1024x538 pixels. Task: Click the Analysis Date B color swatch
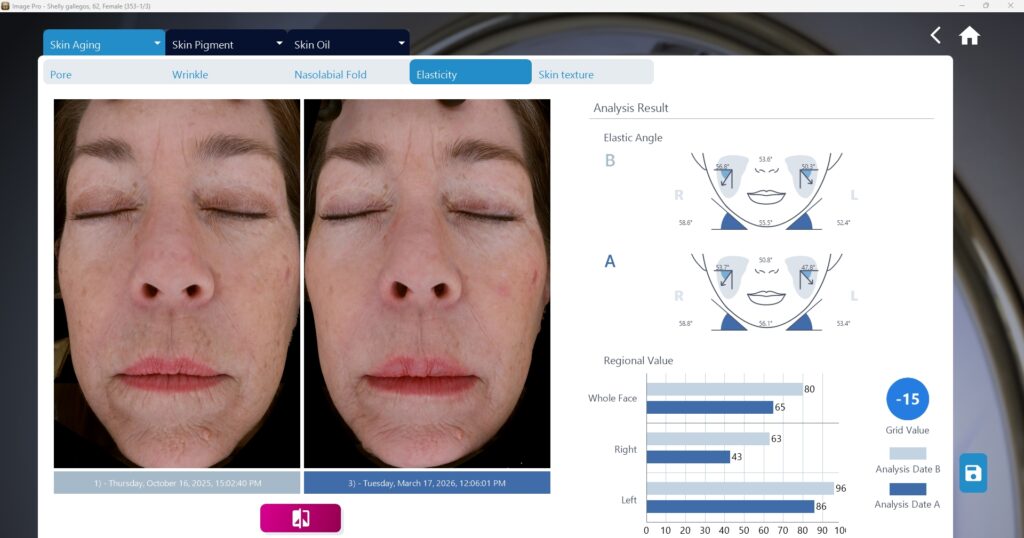907,453
